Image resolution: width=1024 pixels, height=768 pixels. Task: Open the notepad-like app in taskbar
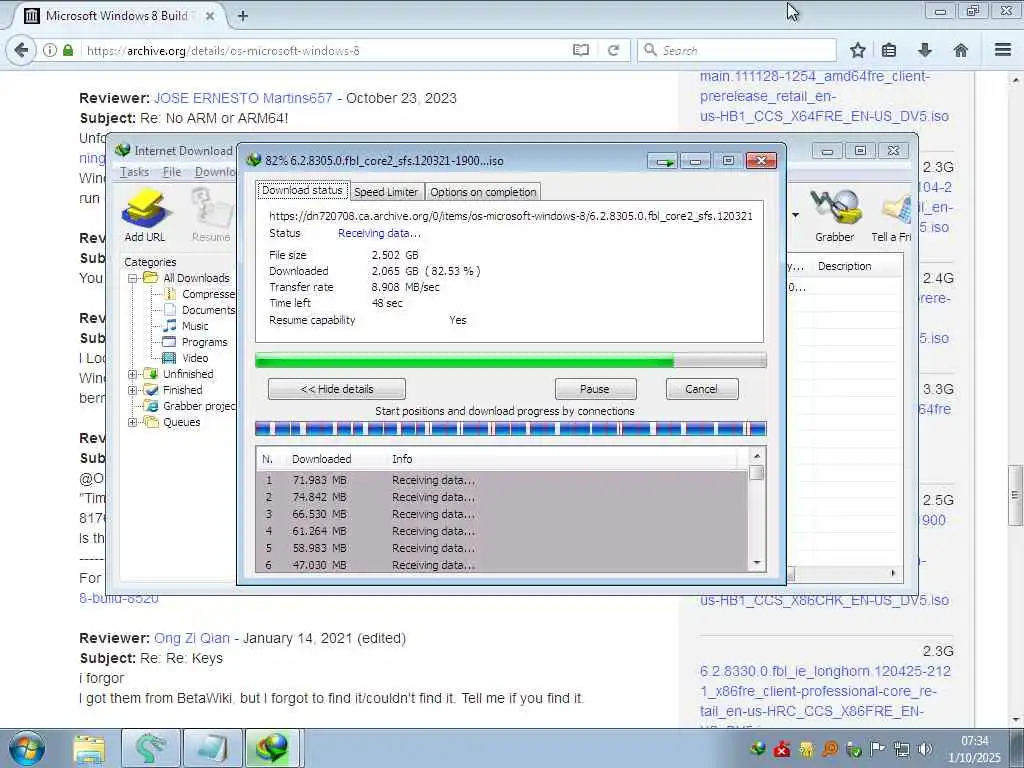tap(212, 748)
